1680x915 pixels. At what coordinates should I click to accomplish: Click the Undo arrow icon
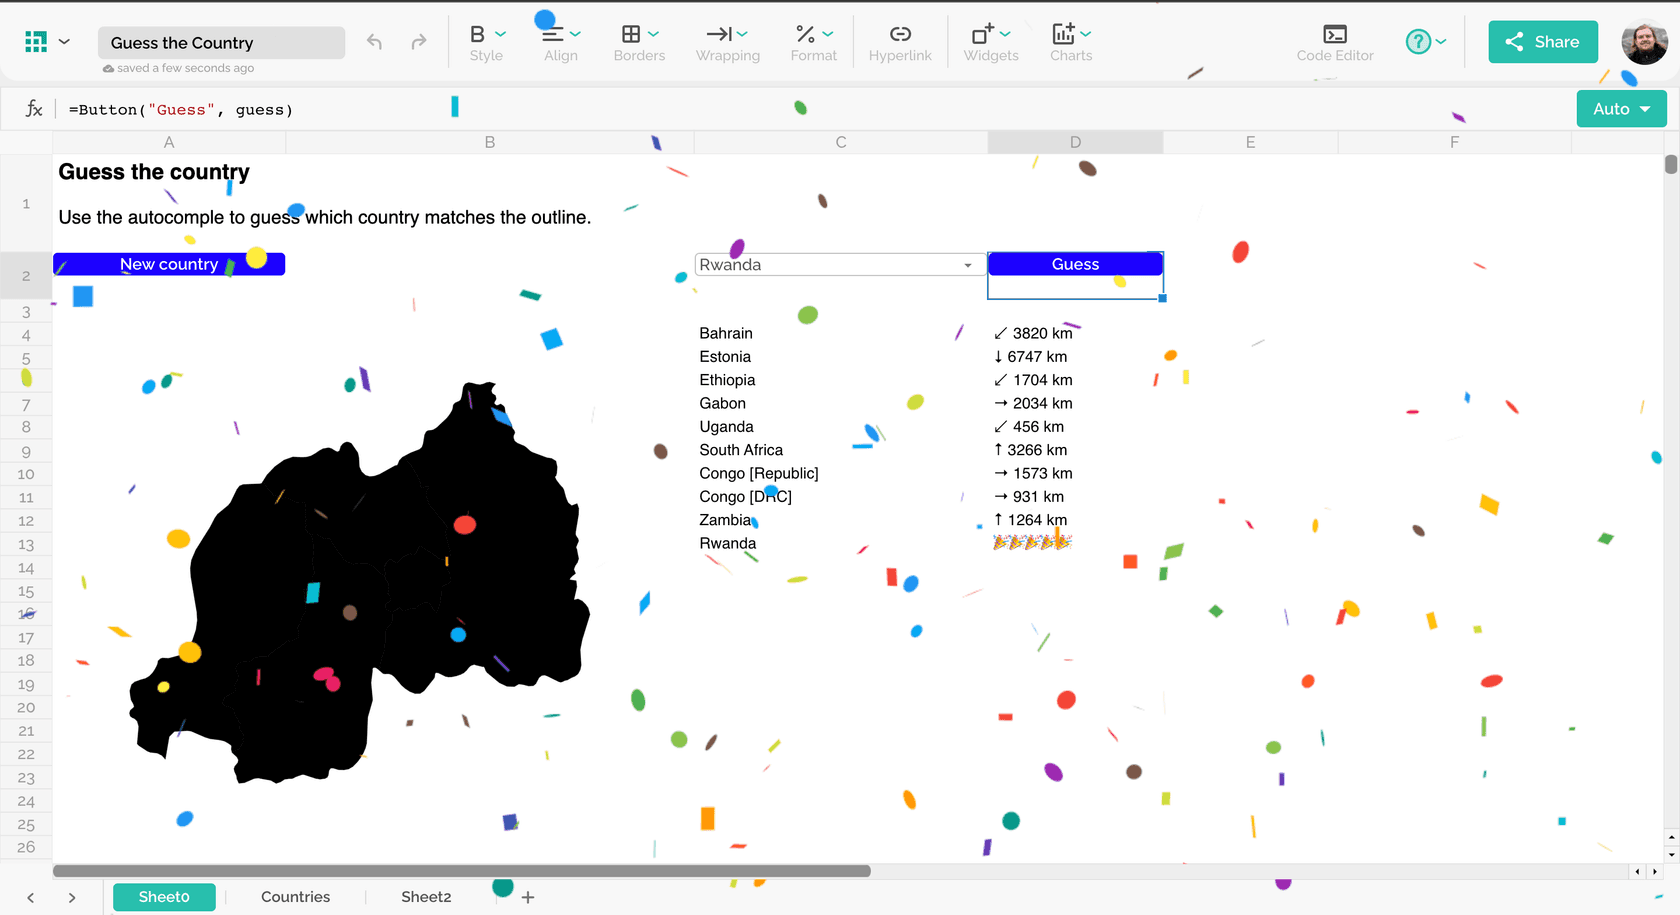coord(374,42)
